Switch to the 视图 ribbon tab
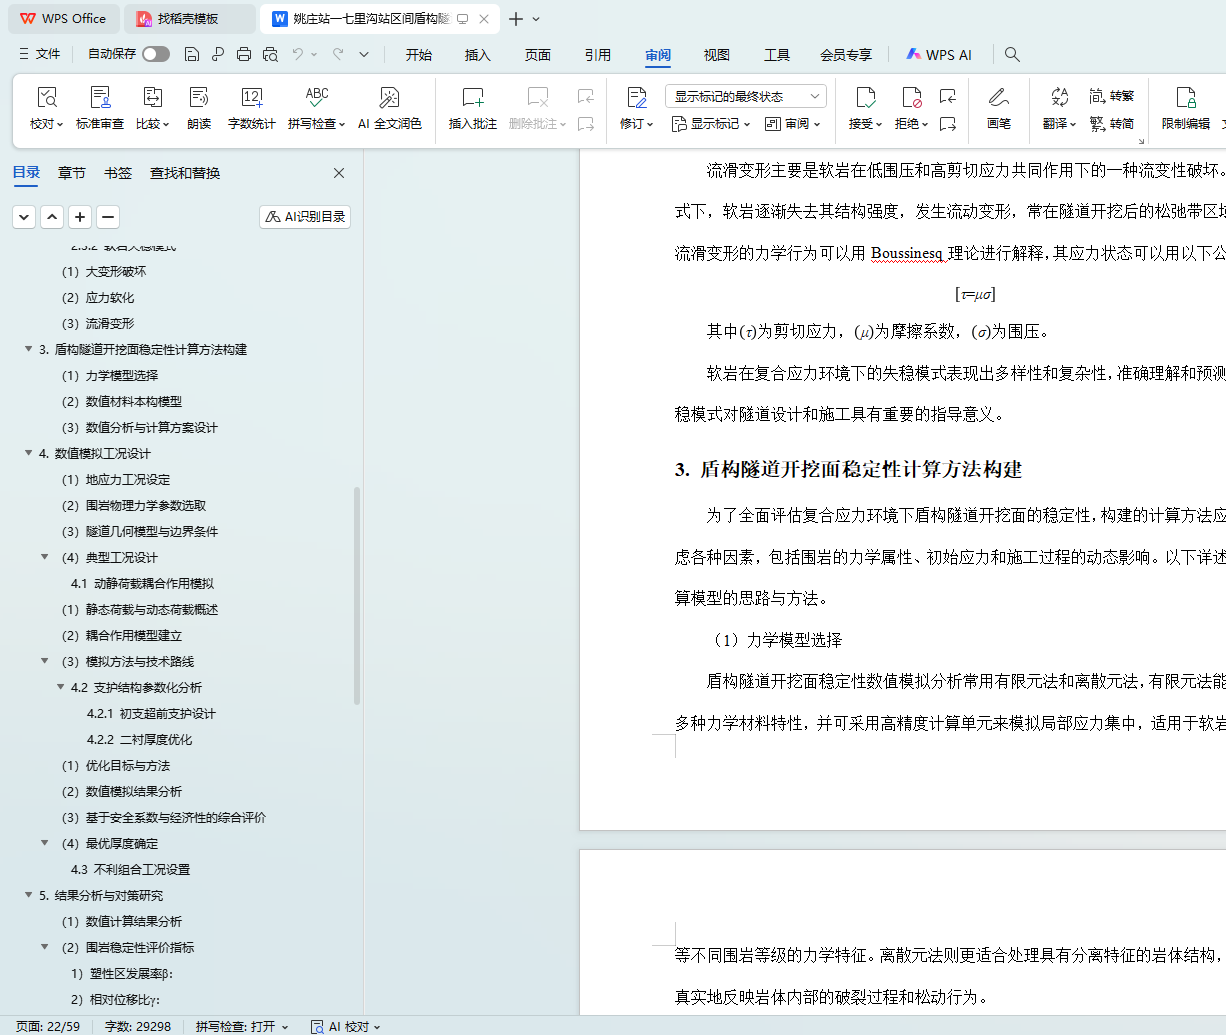1226x1035 pixels. coord(716,55)
